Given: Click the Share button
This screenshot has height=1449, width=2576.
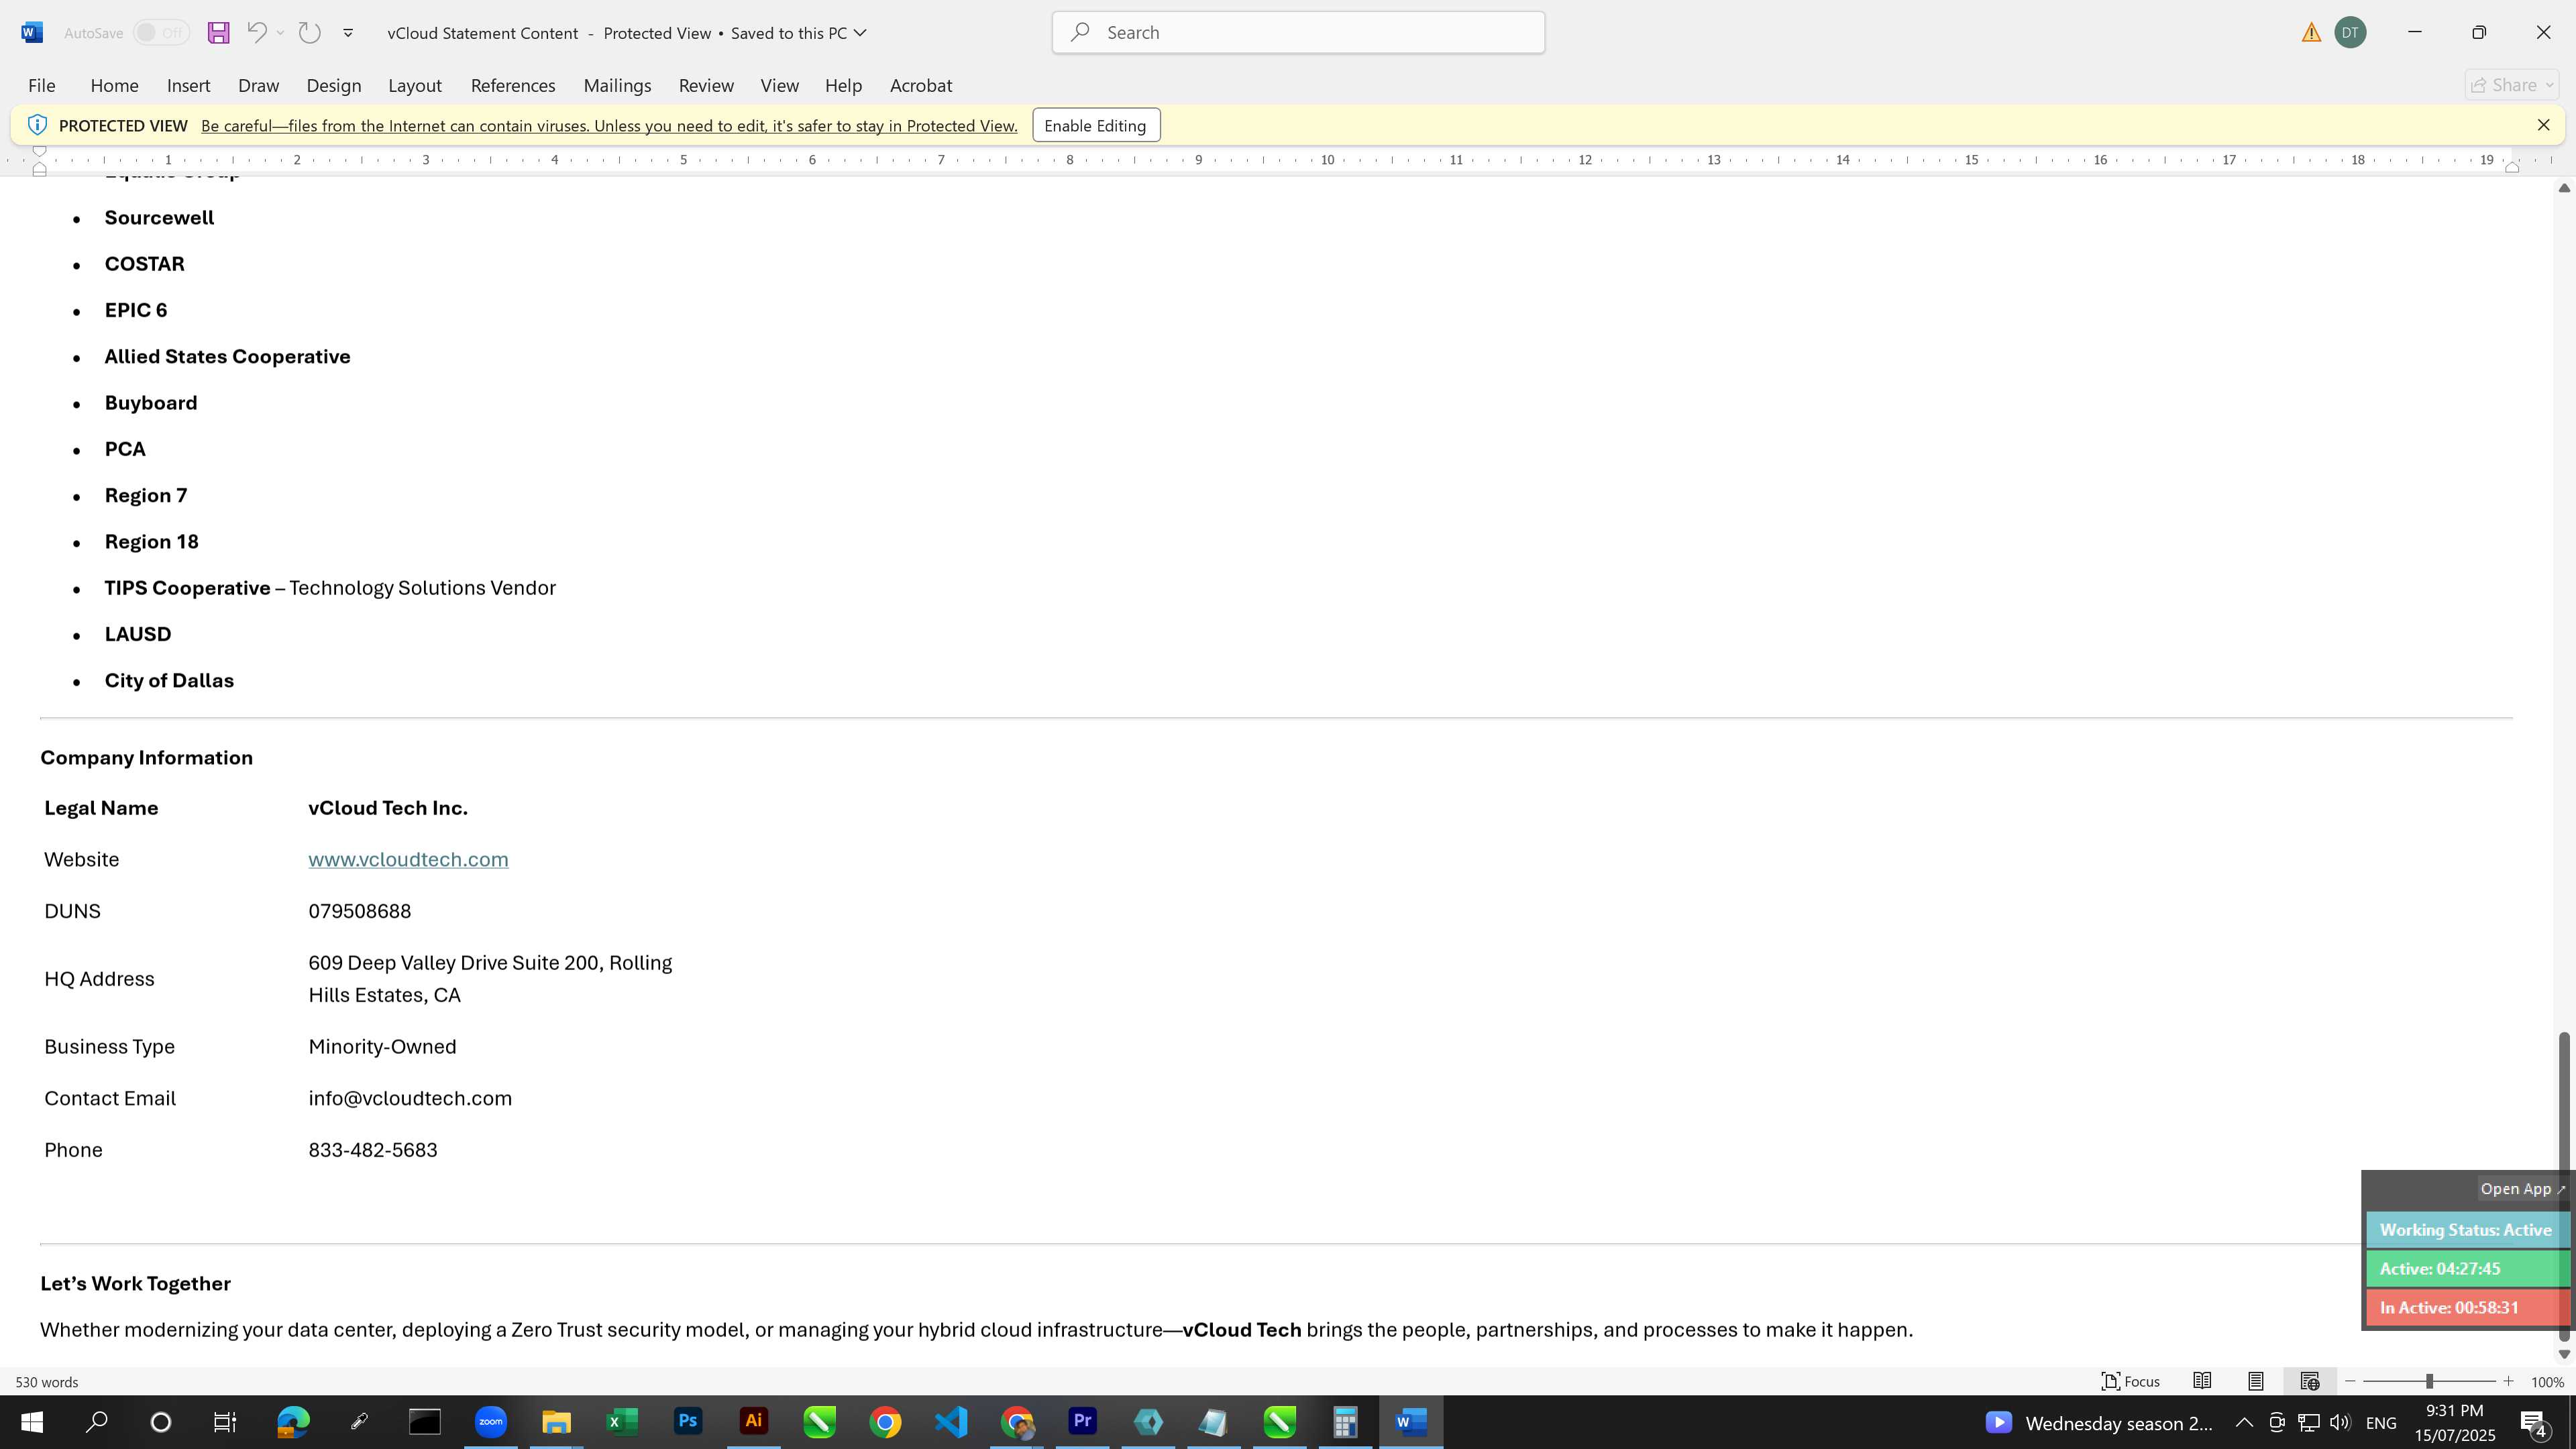Looking at the screenshot, I should [2512, 85].
